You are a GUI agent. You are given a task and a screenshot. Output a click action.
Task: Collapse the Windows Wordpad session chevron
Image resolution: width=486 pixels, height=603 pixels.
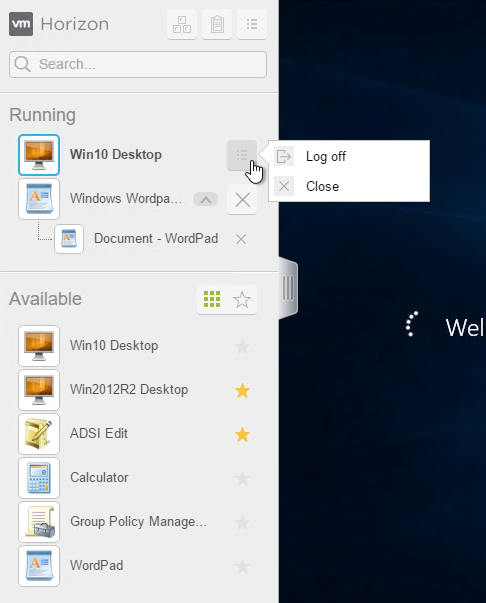click(205, 199)
